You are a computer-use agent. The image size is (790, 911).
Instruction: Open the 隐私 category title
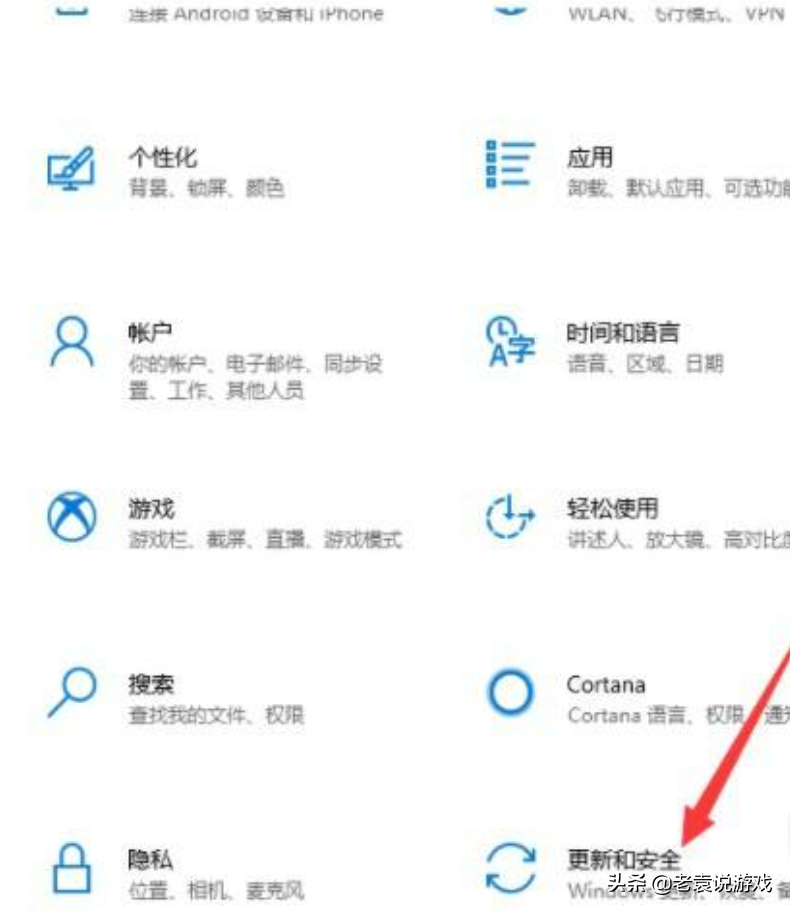[x=150, y=859]
